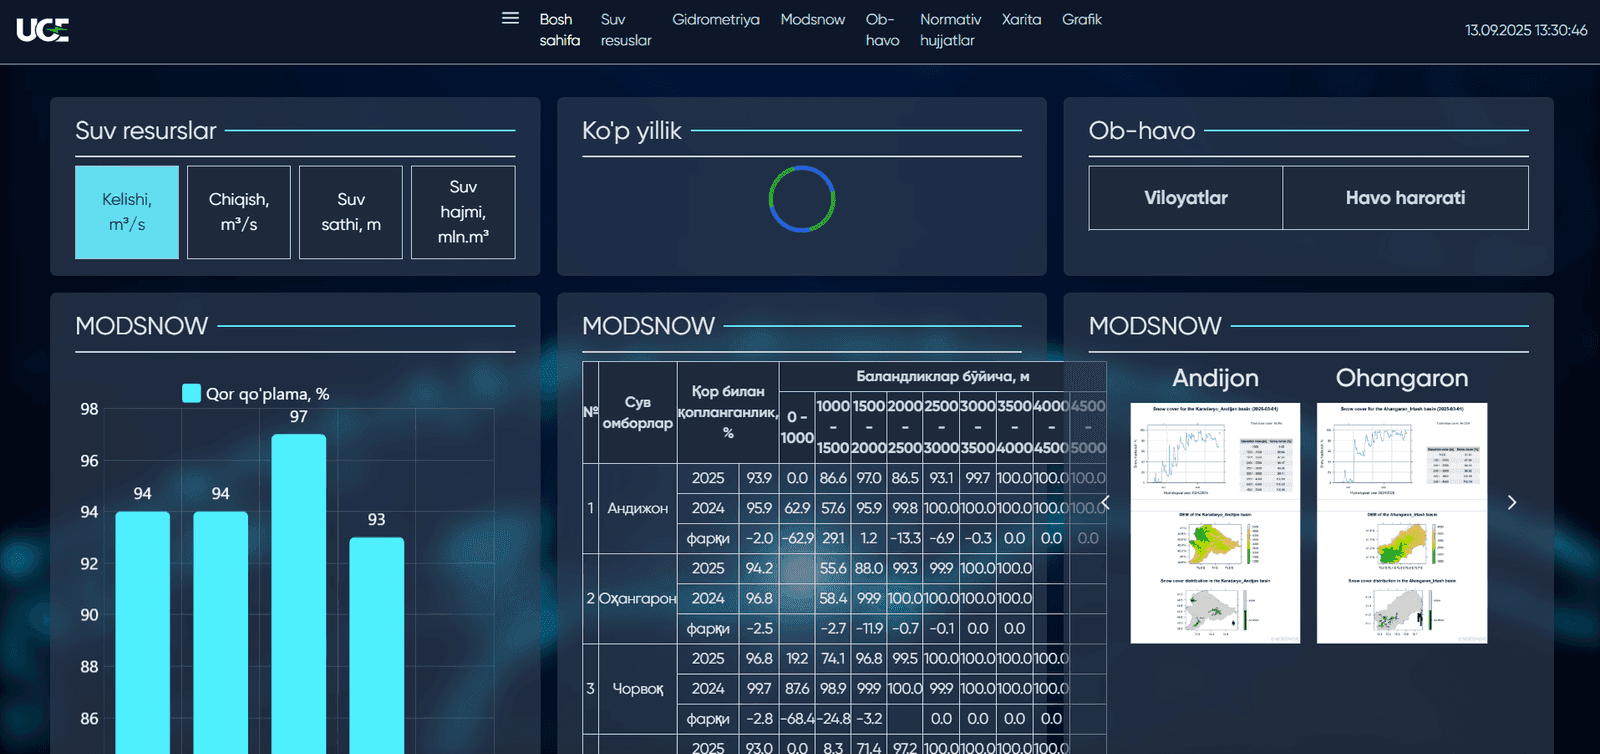
Task: Open Viloyatlar weather button
Action: 1186,198
